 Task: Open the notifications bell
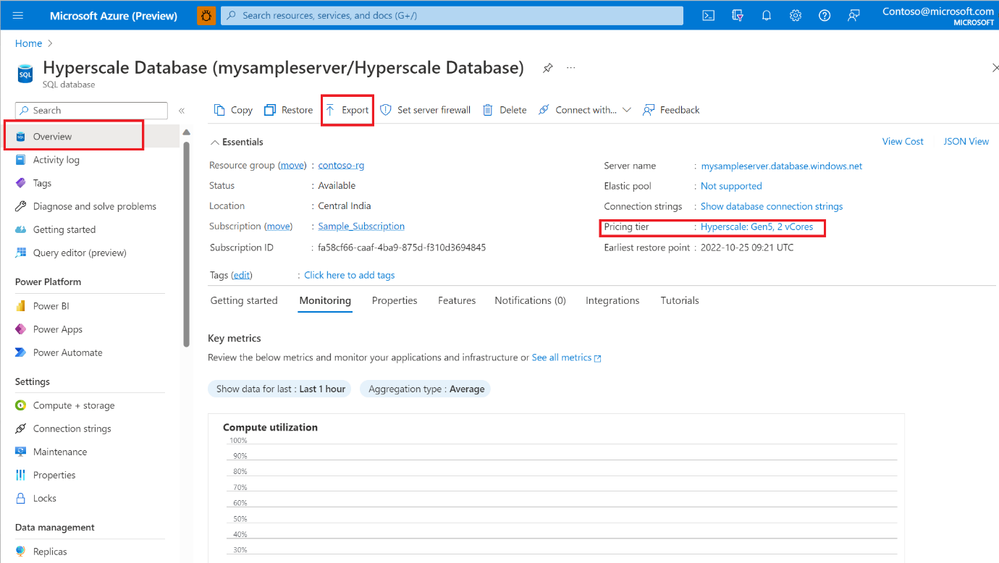[x=766, y=15]
